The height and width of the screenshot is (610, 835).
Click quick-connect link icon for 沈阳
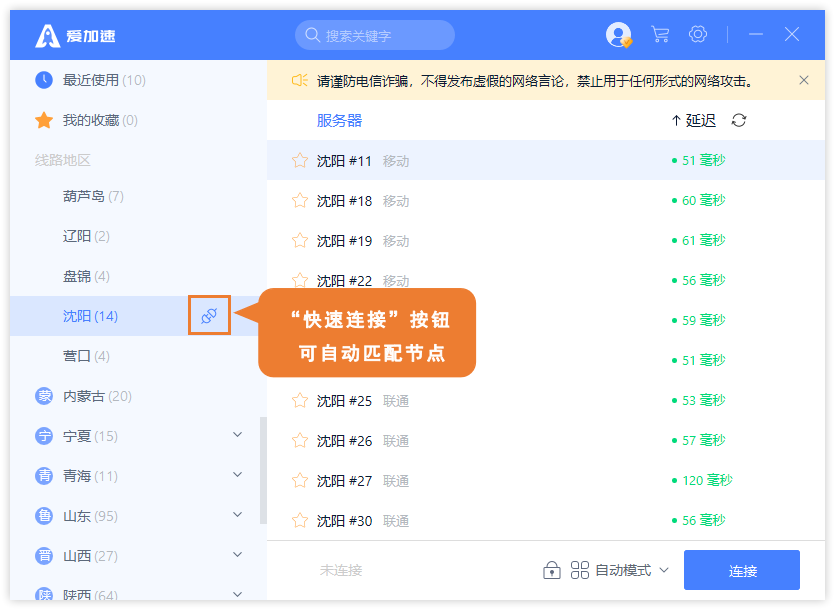[x=209, y=315]
